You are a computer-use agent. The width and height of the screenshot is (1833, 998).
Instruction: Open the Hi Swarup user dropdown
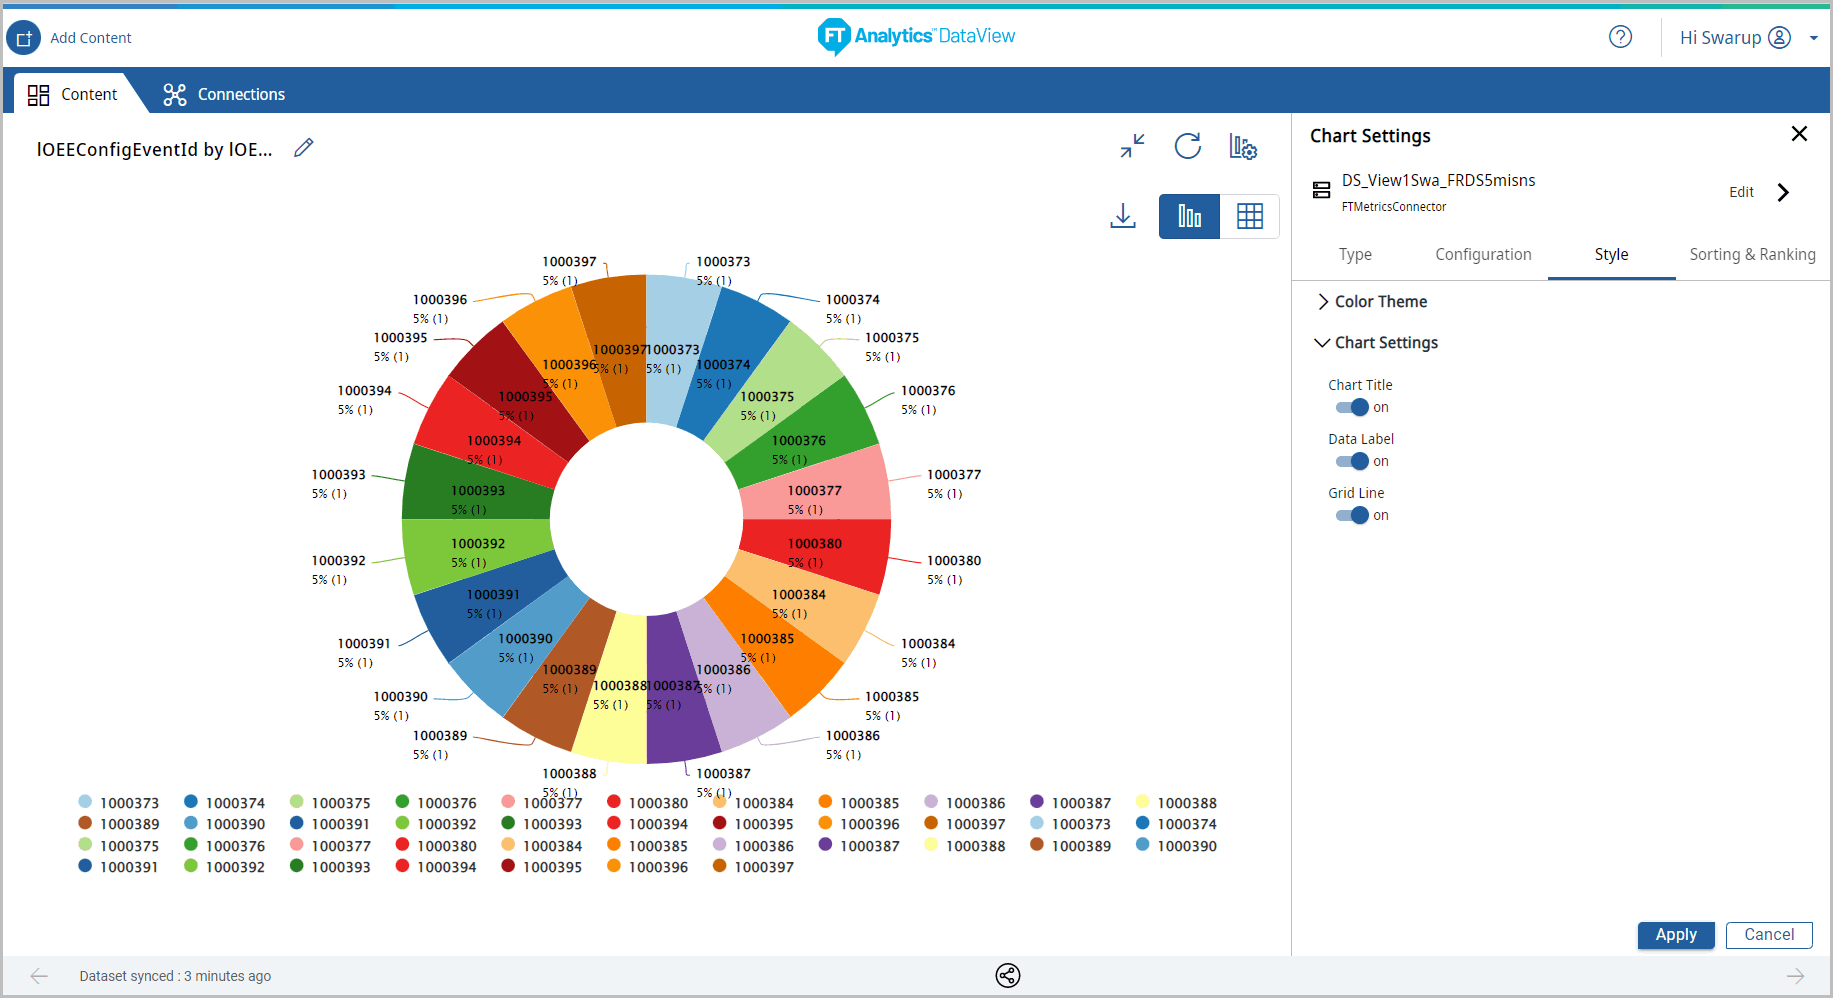click(x=1813, y=38)
